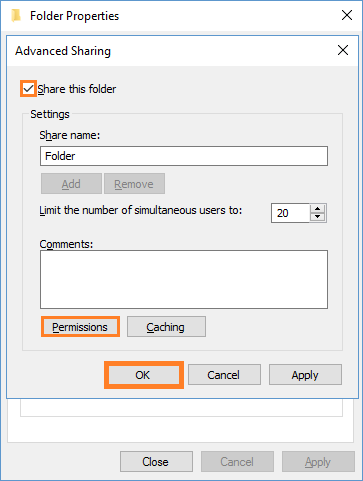Click the grayed-out Add button
Viewport: 363px width, 481px height.
(x=71, y=184)
